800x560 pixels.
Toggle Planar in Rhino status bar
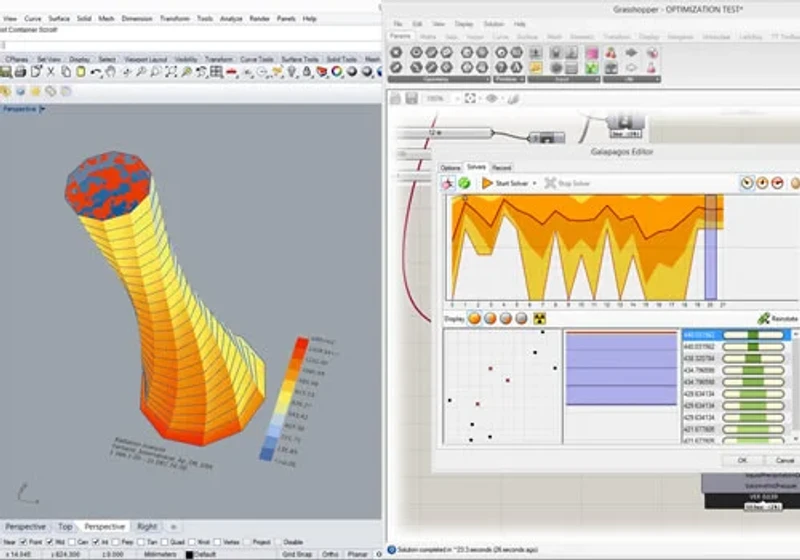[x=358, y=554]
